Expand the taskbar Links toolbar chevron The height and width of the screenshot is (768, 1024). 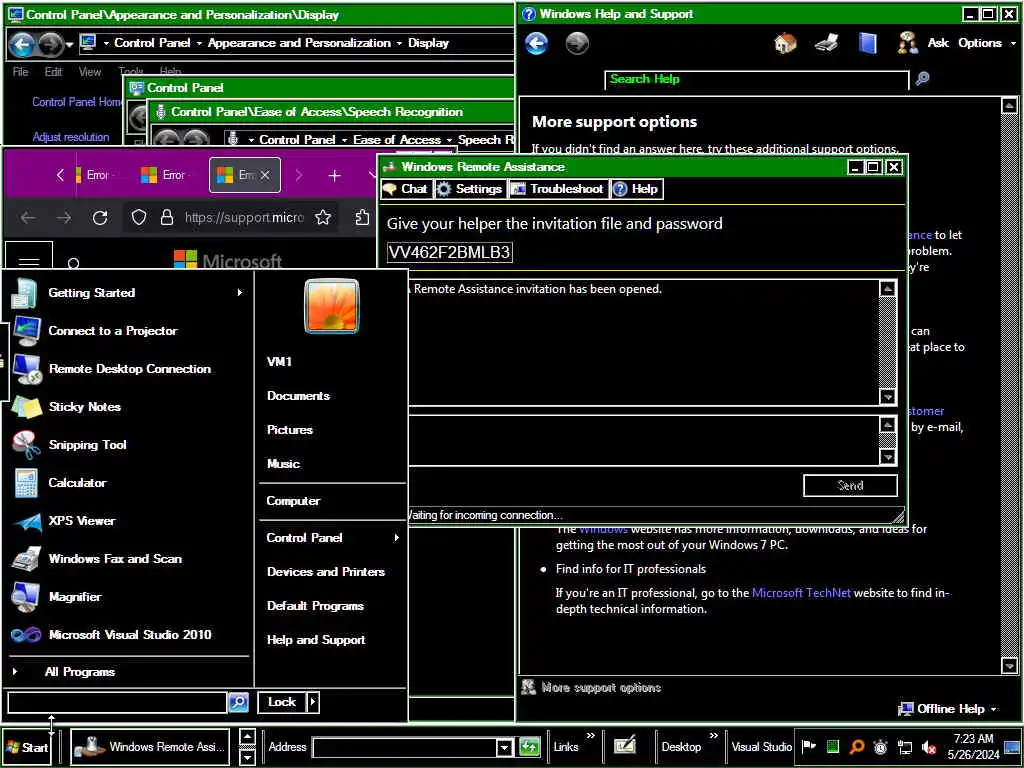(590, 737)
